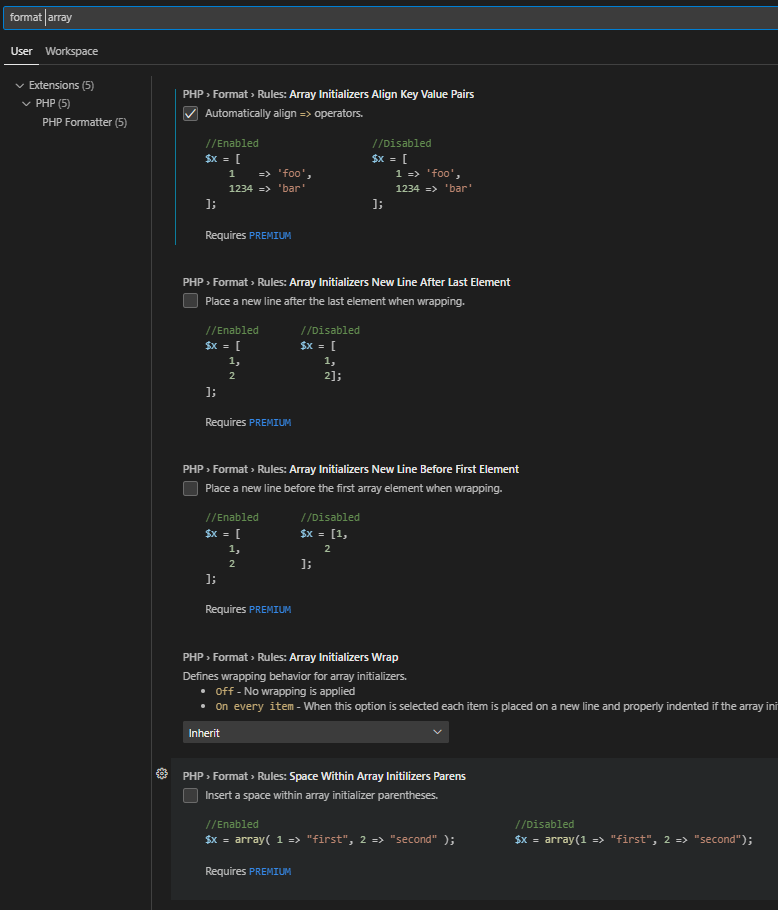
Task: Click the settings search box
Action: (x=389, y=17)
